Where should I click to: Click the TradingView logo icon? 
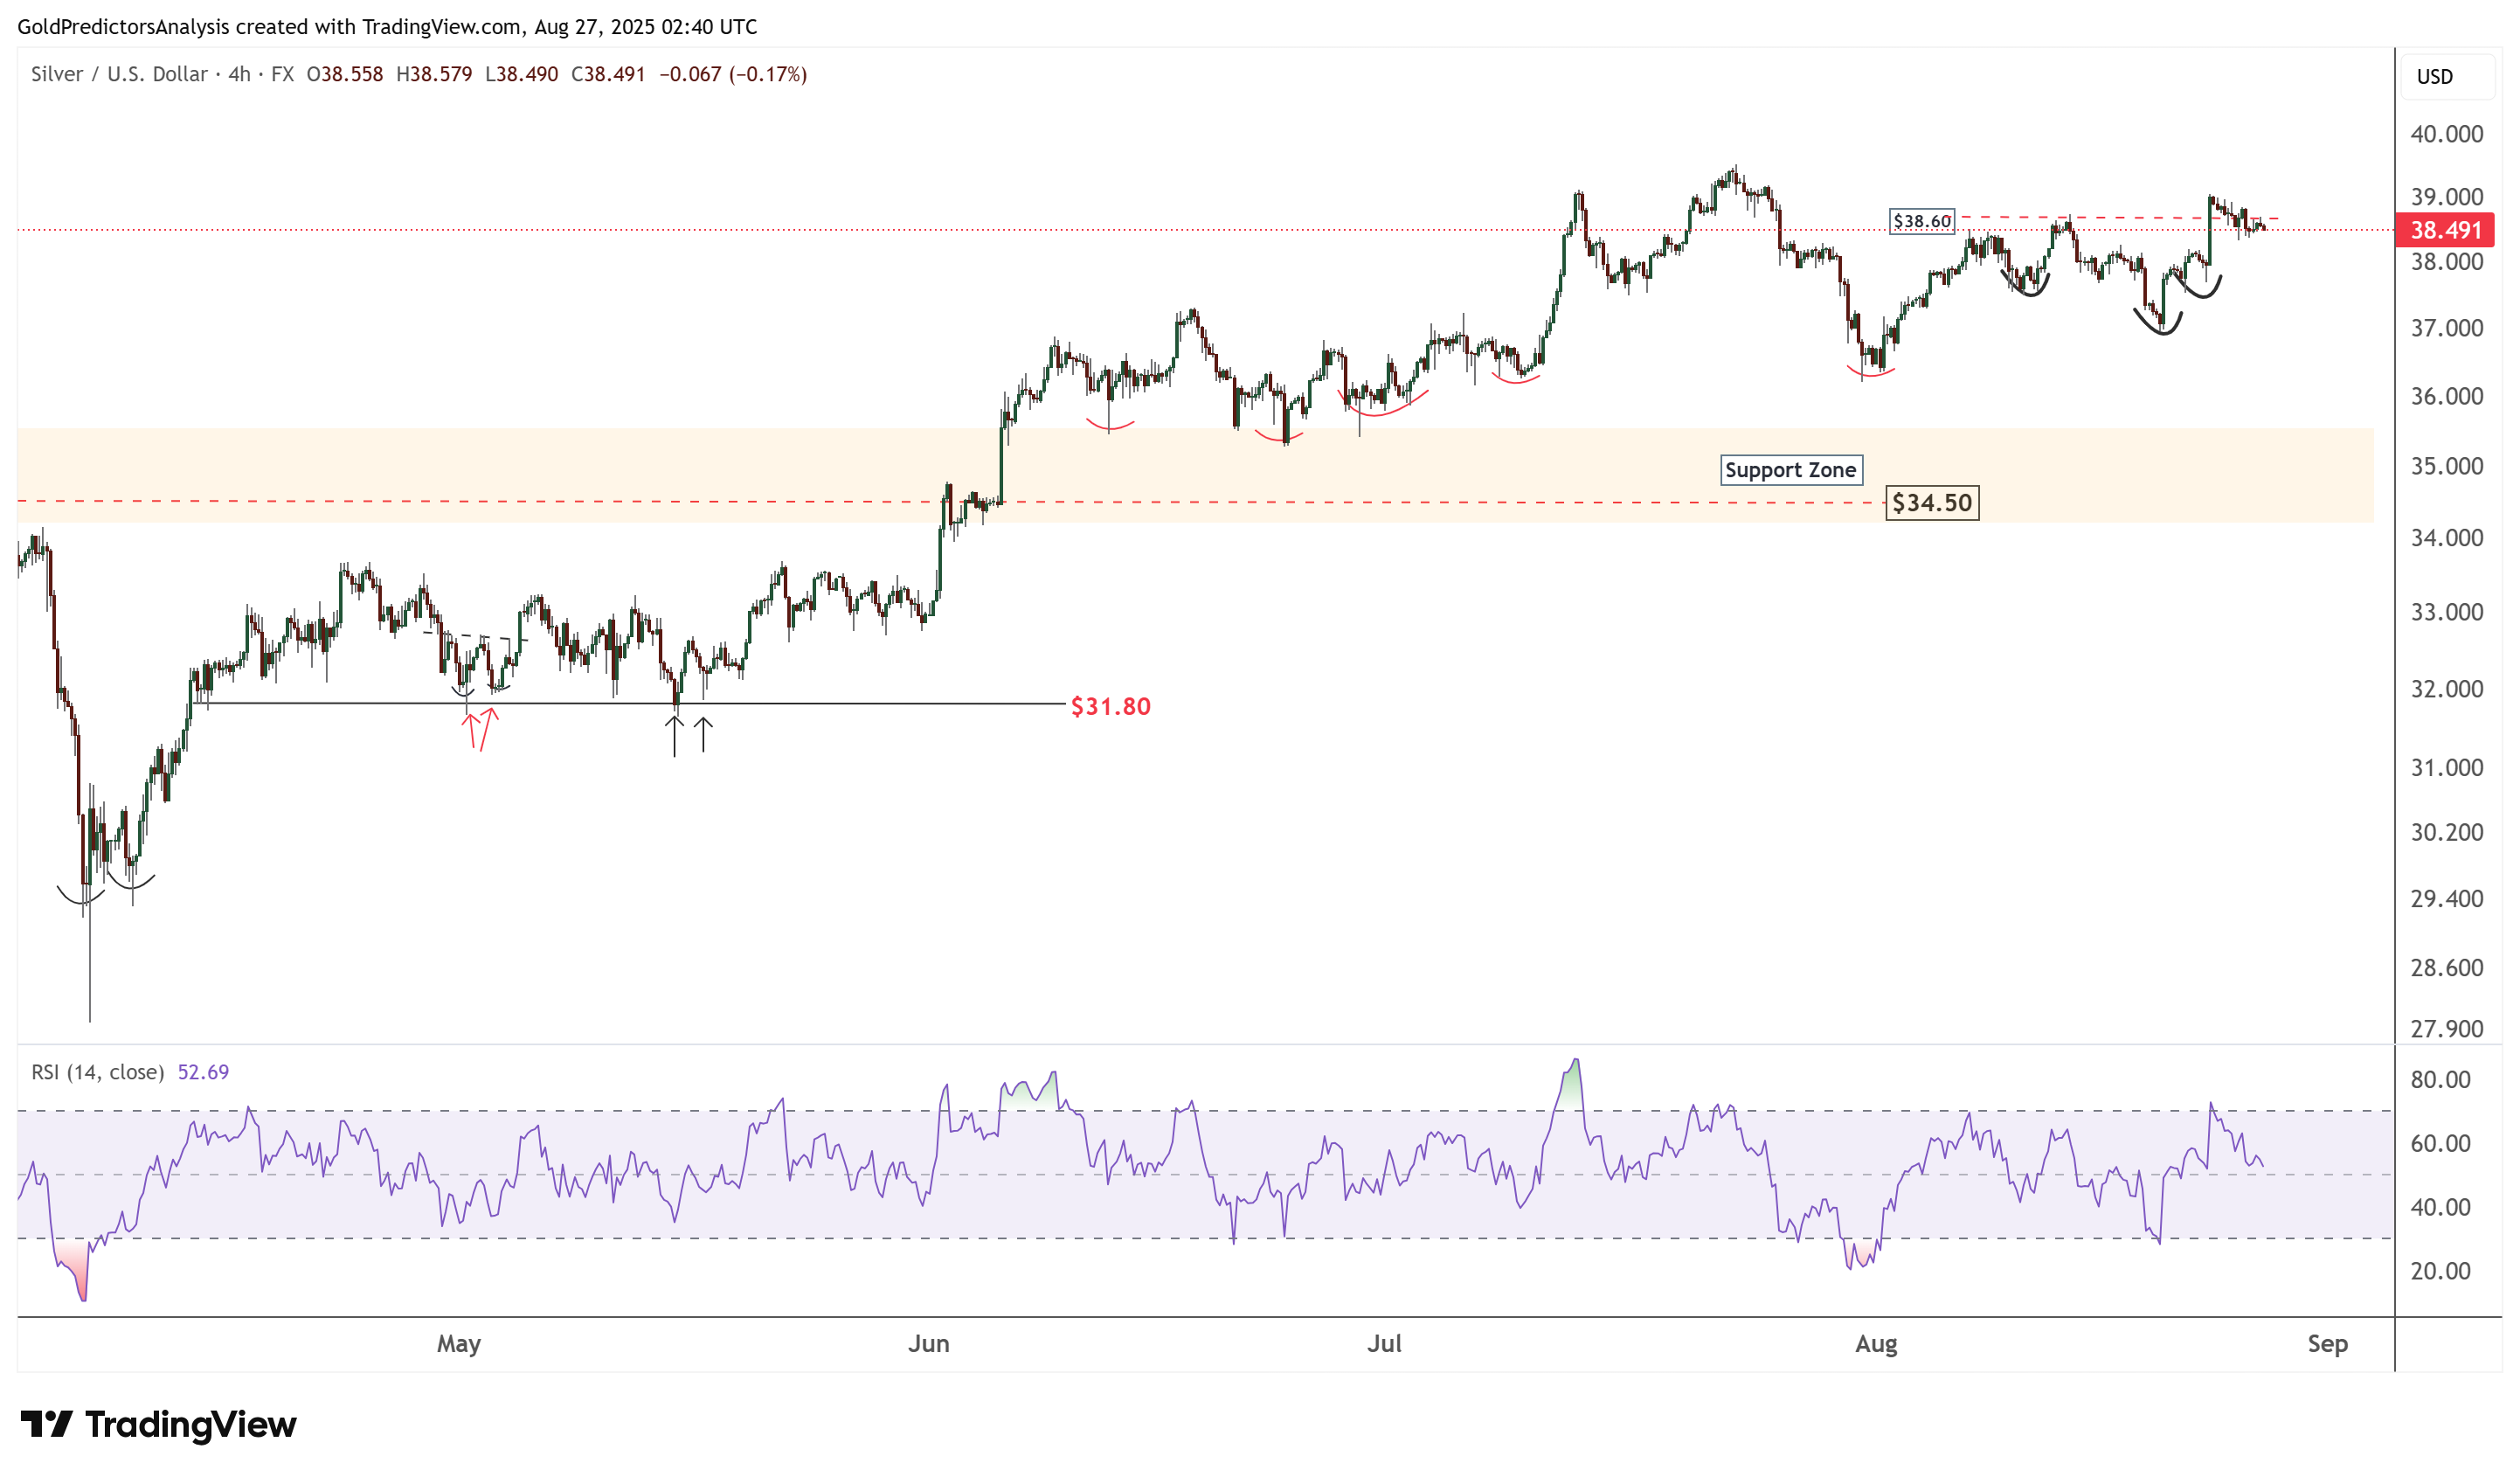[46, 1423]
